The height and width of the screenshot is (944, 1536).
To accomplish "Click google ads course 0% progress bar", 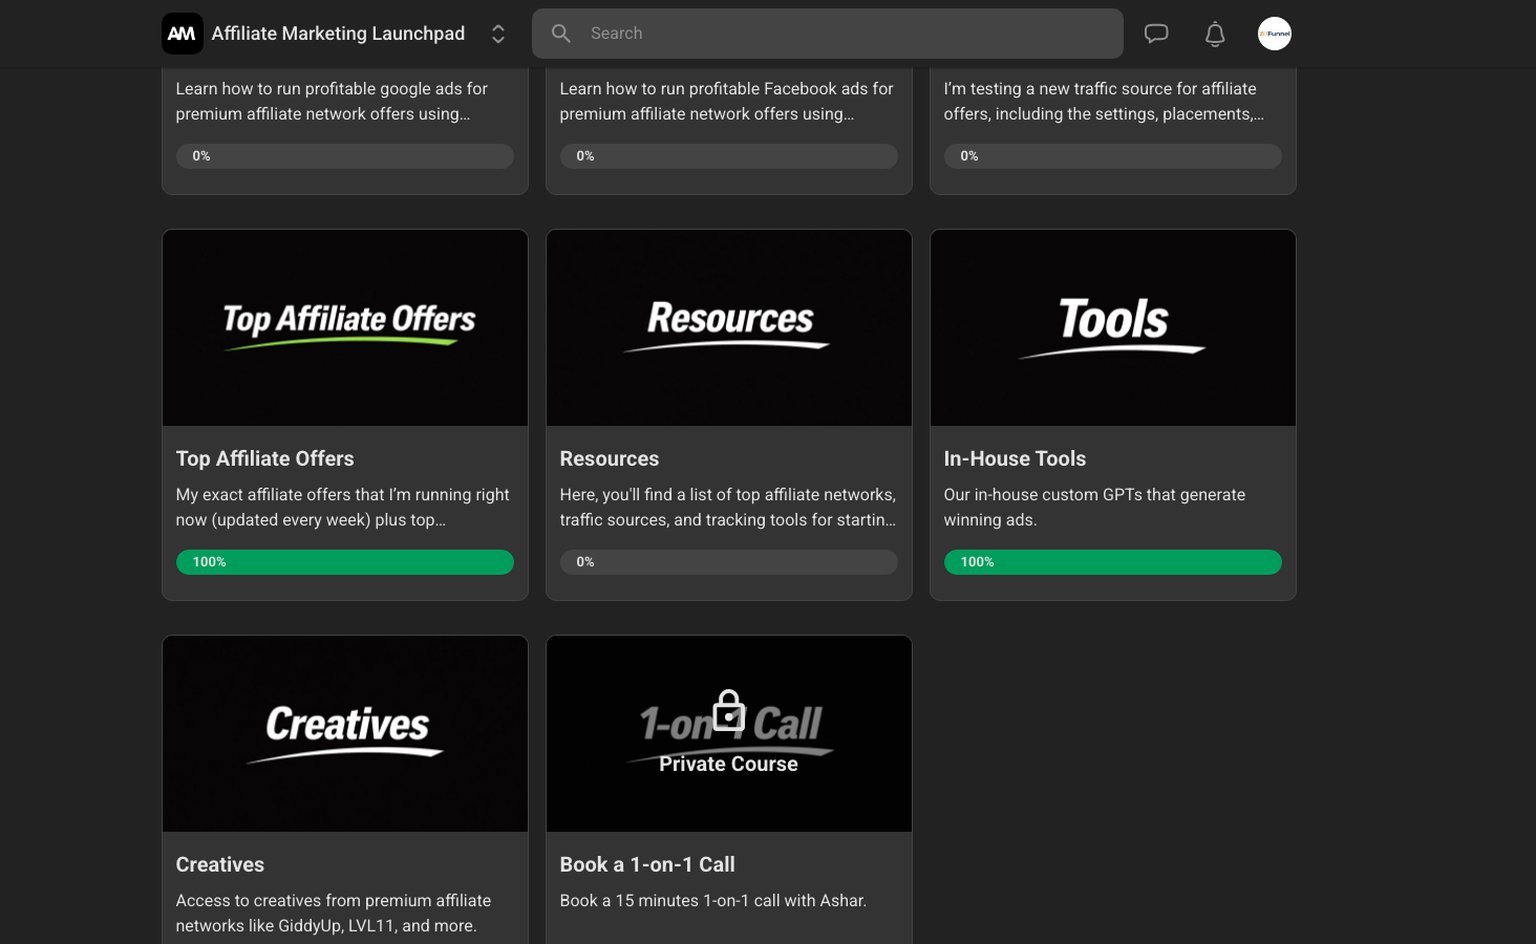I will pyautogui.click(x=345, y=156).
